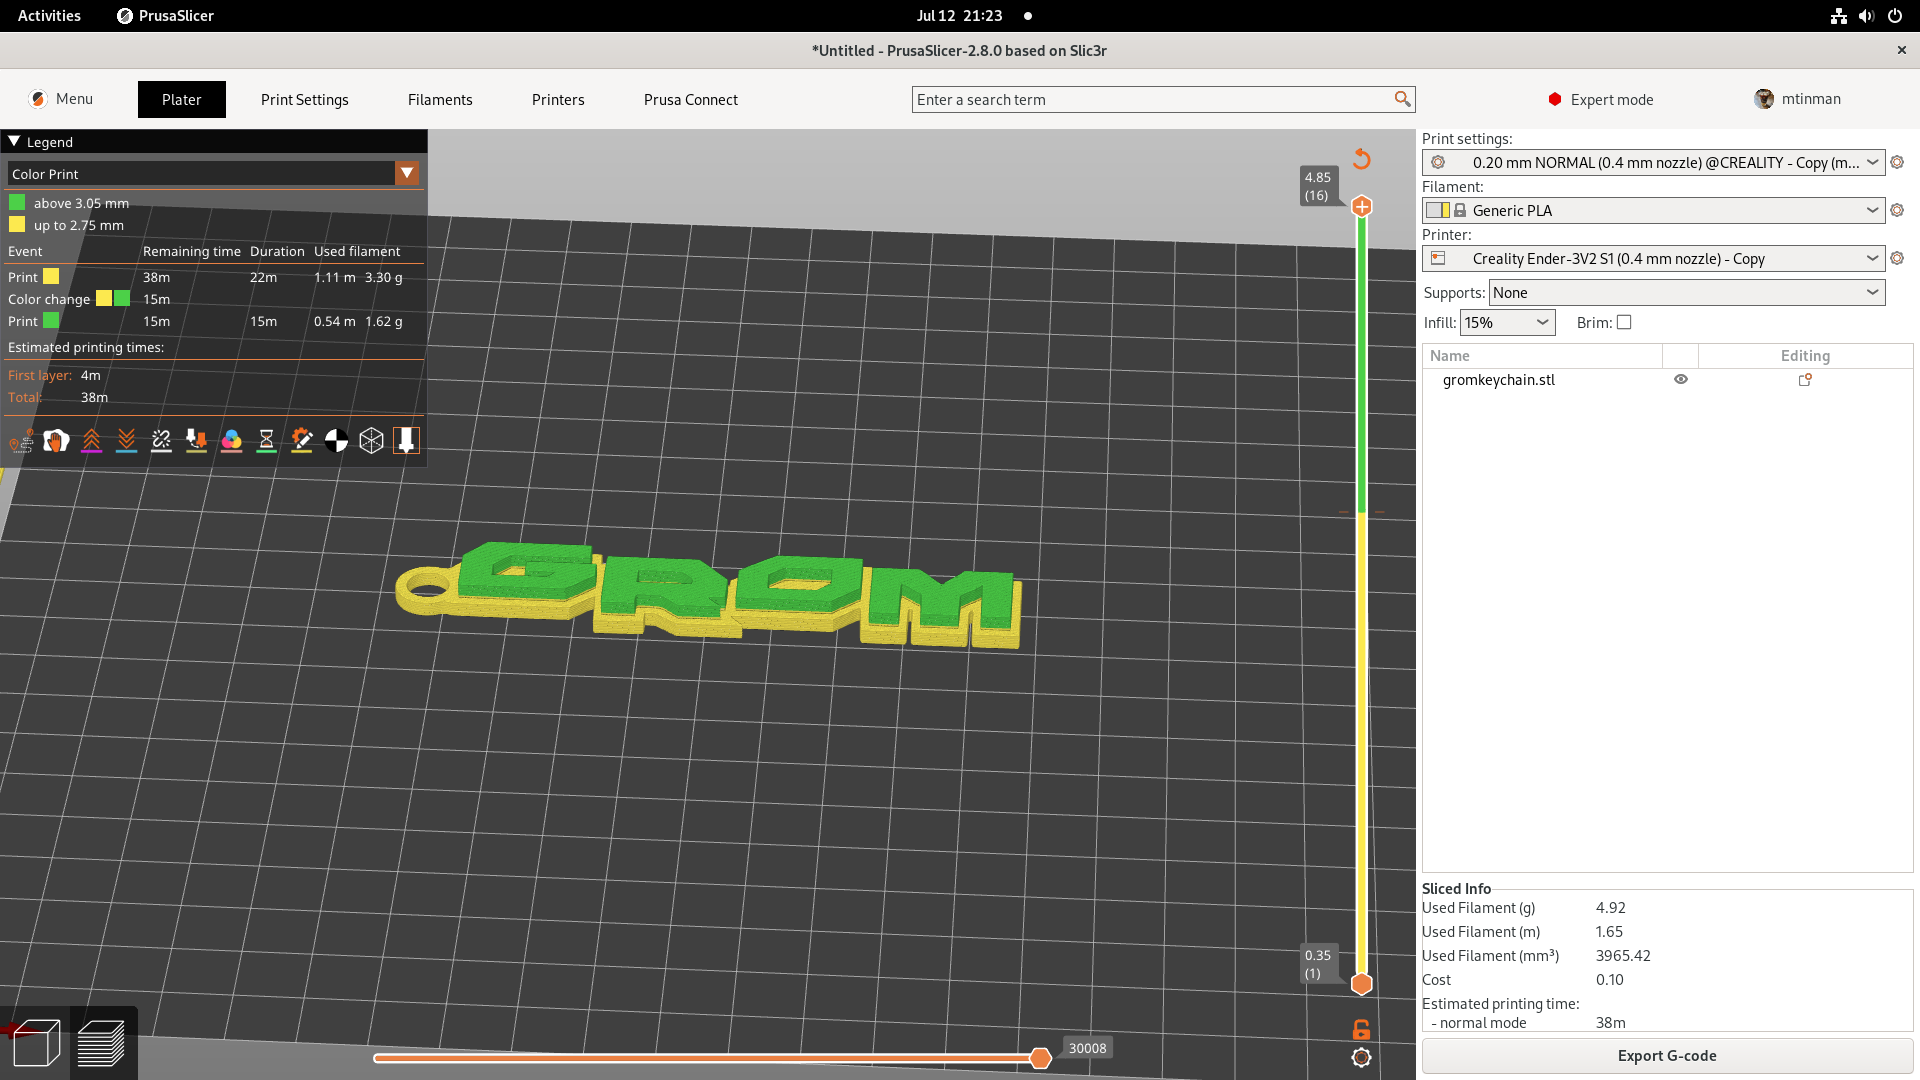Click green 'above 3.05 mm' color swatch
Image resolution: width=1920 pixels, height=1080 pixels.
(x=17, y=203)
